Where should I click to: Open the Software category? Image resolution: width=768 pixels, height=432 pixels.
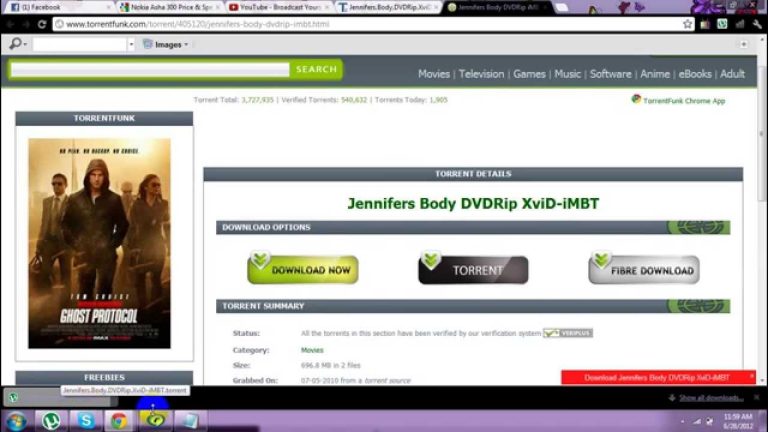click(610, 74)
